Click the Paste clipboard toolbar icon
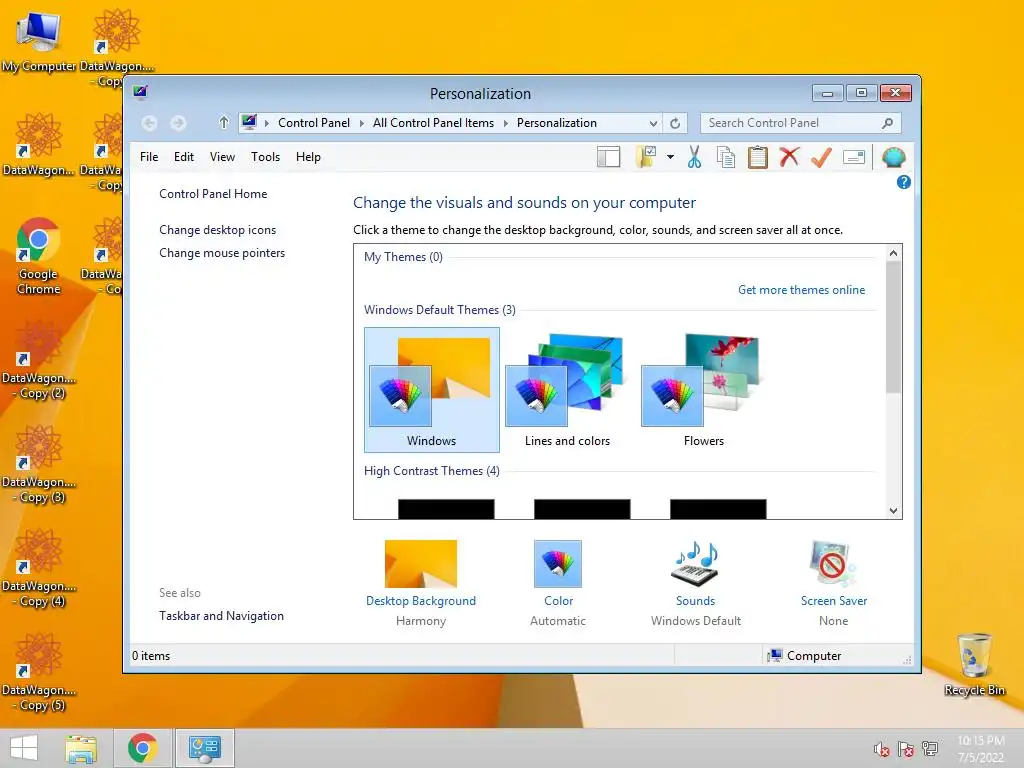Image resolution: width=1024 pixels, height=768 pixels. (x=758, y=157)
